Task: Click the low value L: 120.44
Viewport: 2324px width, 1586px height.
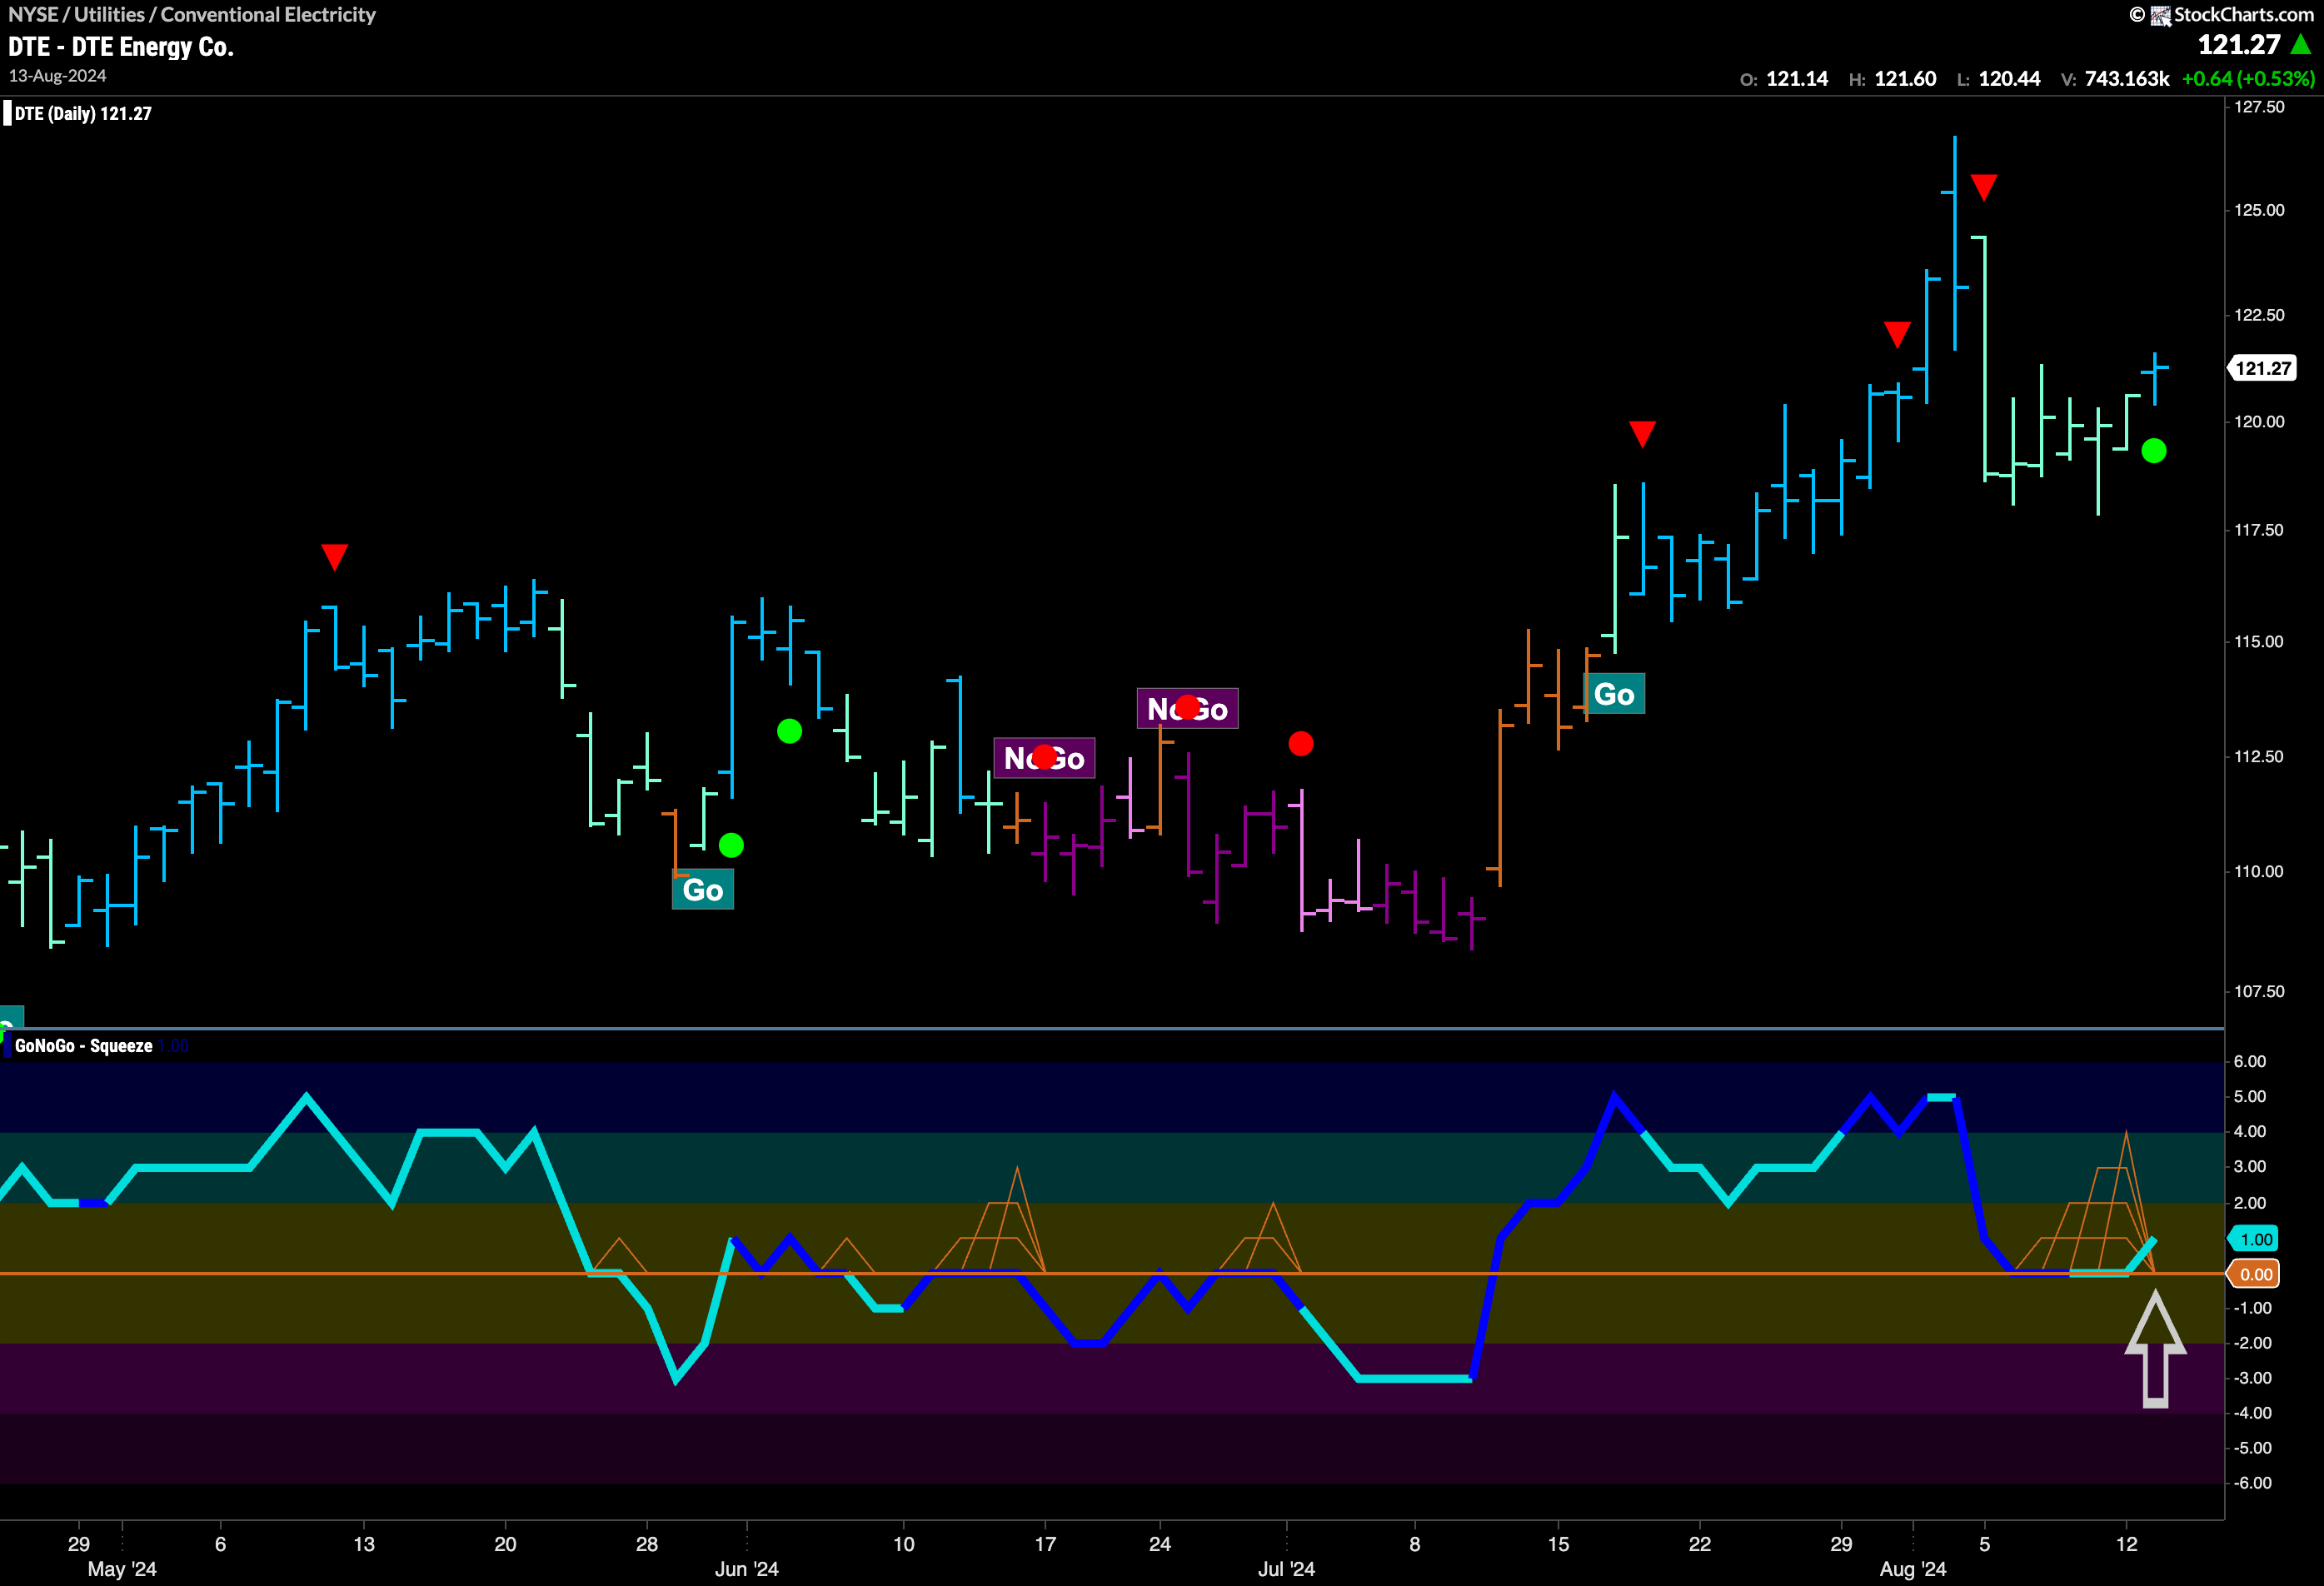Action: point(1998,79)
